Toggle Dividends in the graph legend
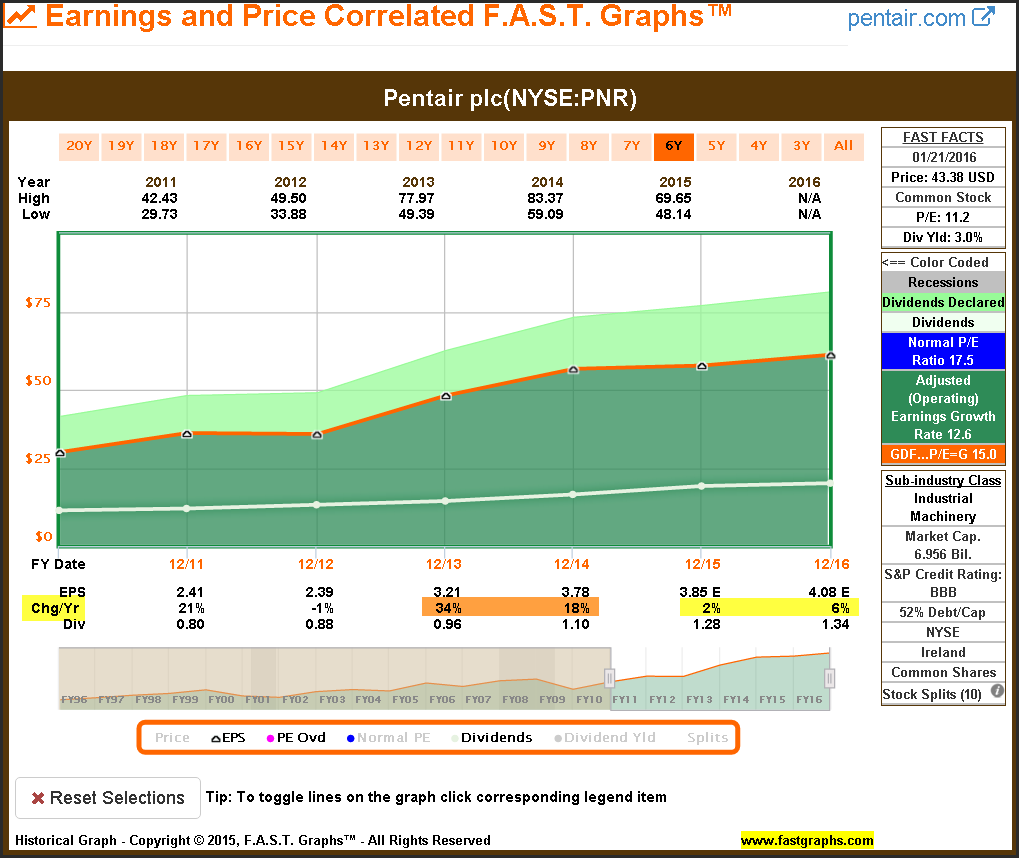The image size is (1019, 858). [489, 738]
